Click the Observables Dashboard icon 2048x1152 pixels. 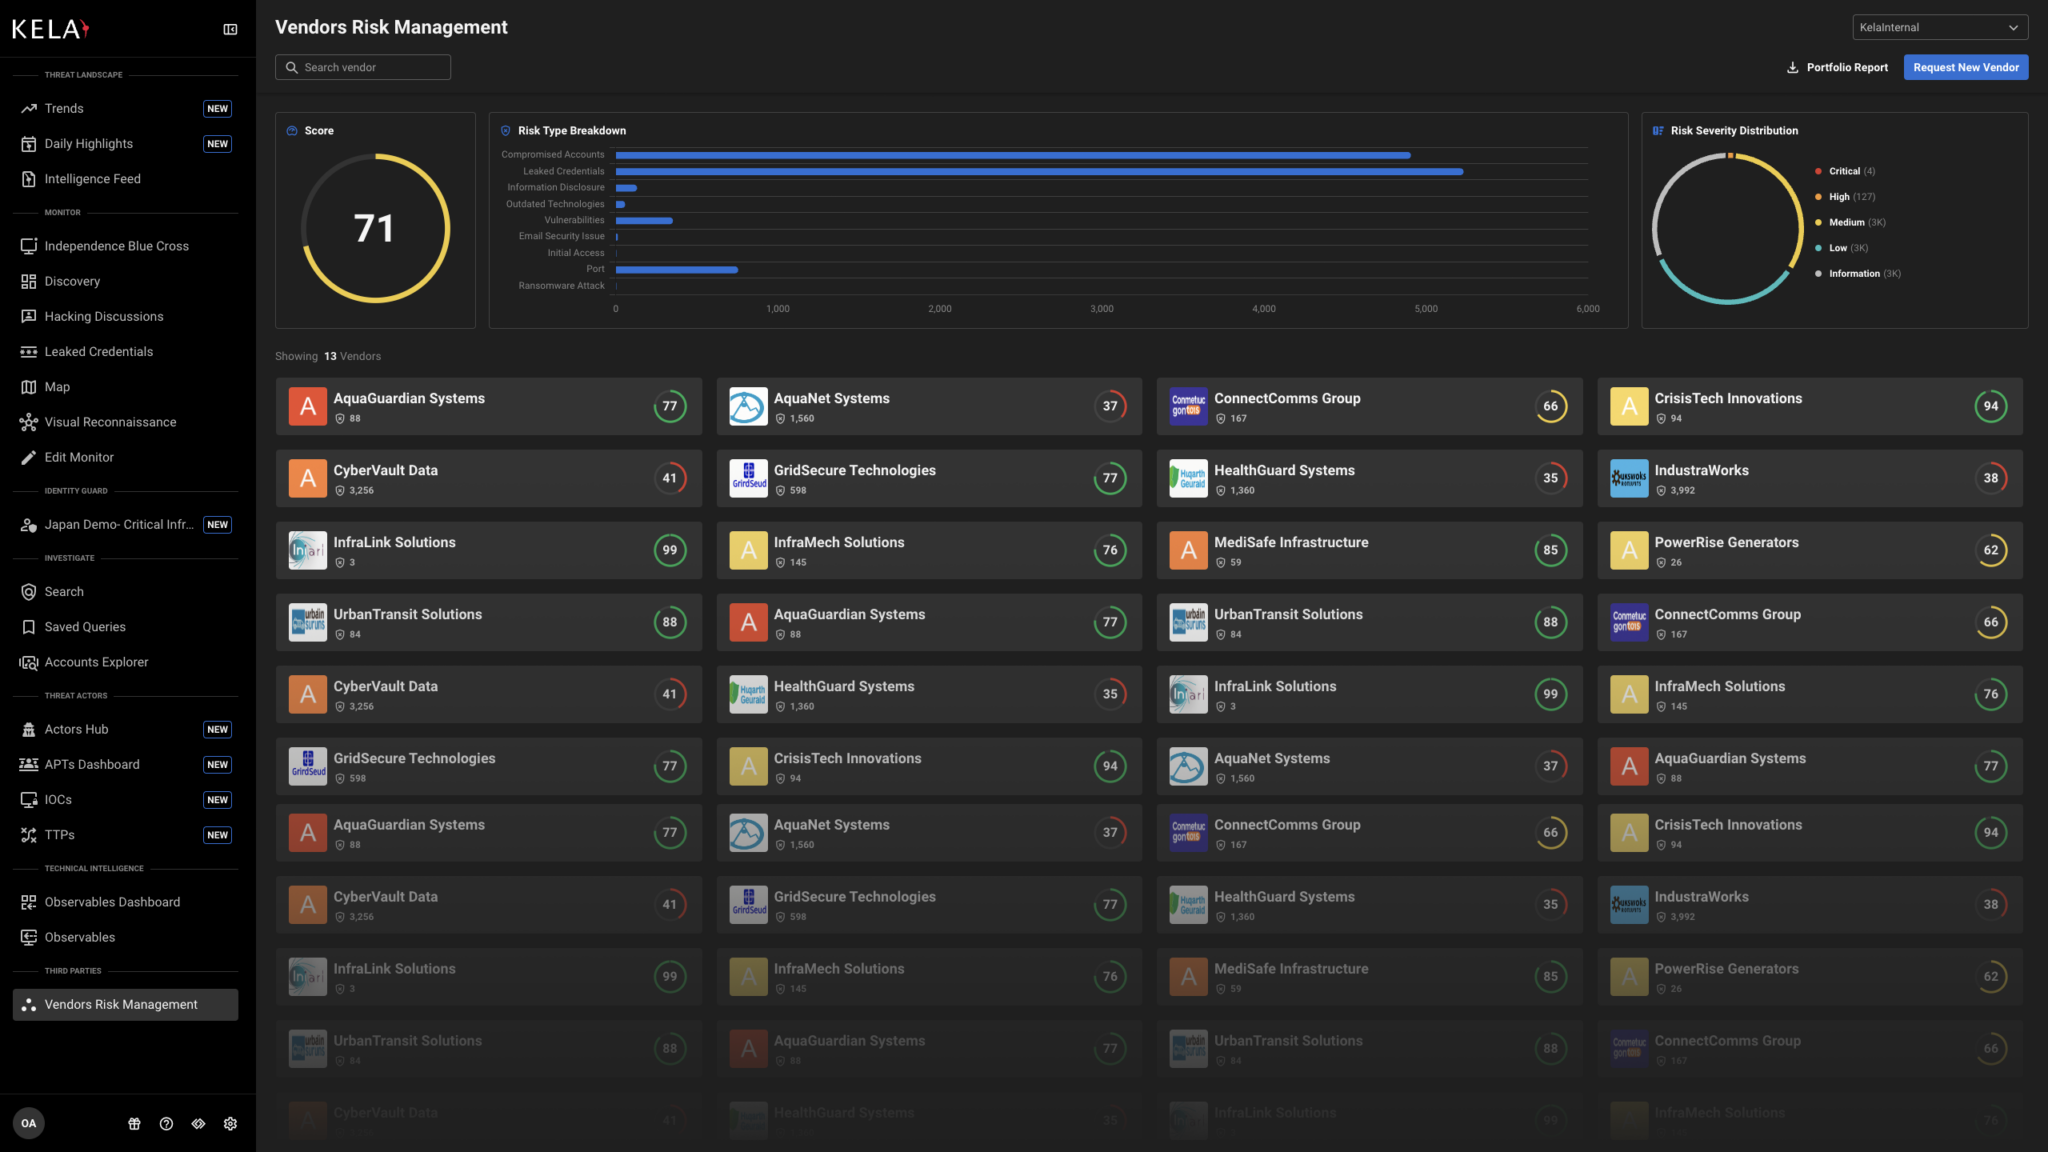(28, 901)
